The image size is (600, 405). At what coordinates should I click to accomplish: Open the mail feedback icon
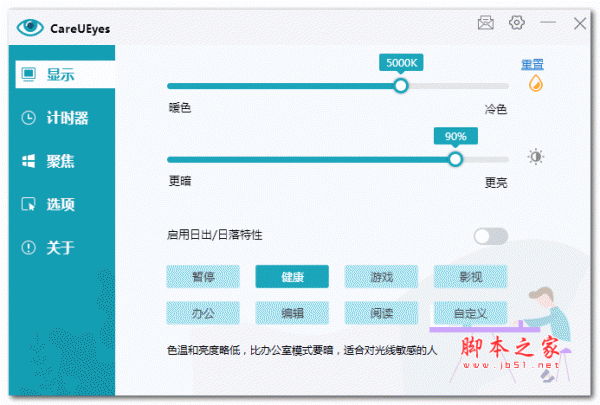pos(486,23)
